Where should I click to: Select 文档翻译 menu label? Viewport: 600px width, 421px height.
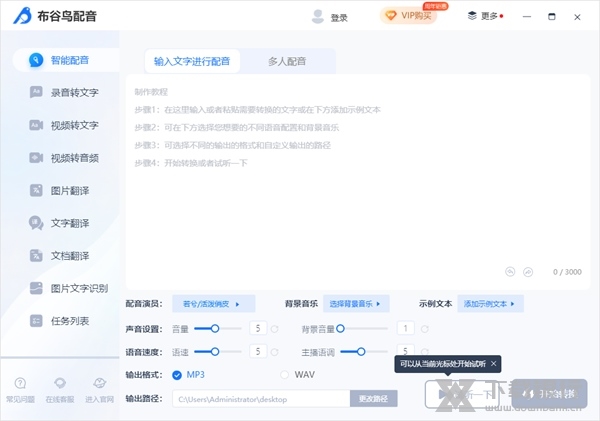click(70, 256)
